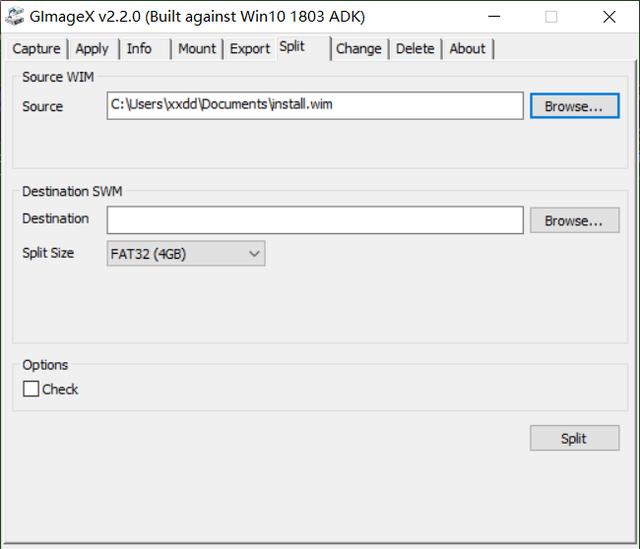
Task: Browse for the source WIM file
Action: (x=574, y=106)
